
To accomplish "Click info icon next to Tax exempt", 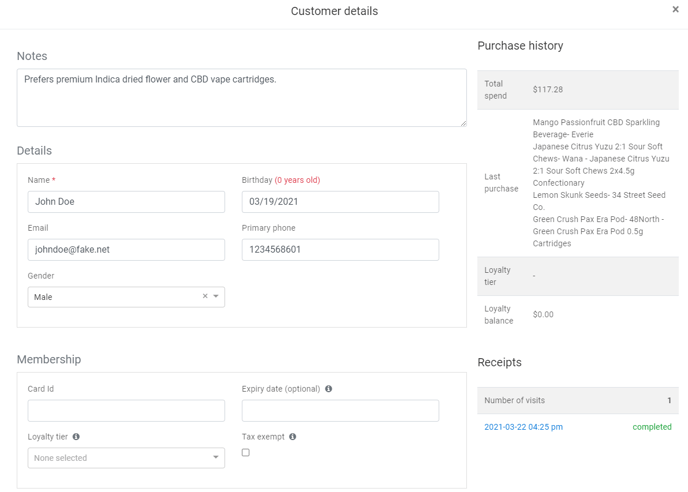I will [x=292, y=437].
